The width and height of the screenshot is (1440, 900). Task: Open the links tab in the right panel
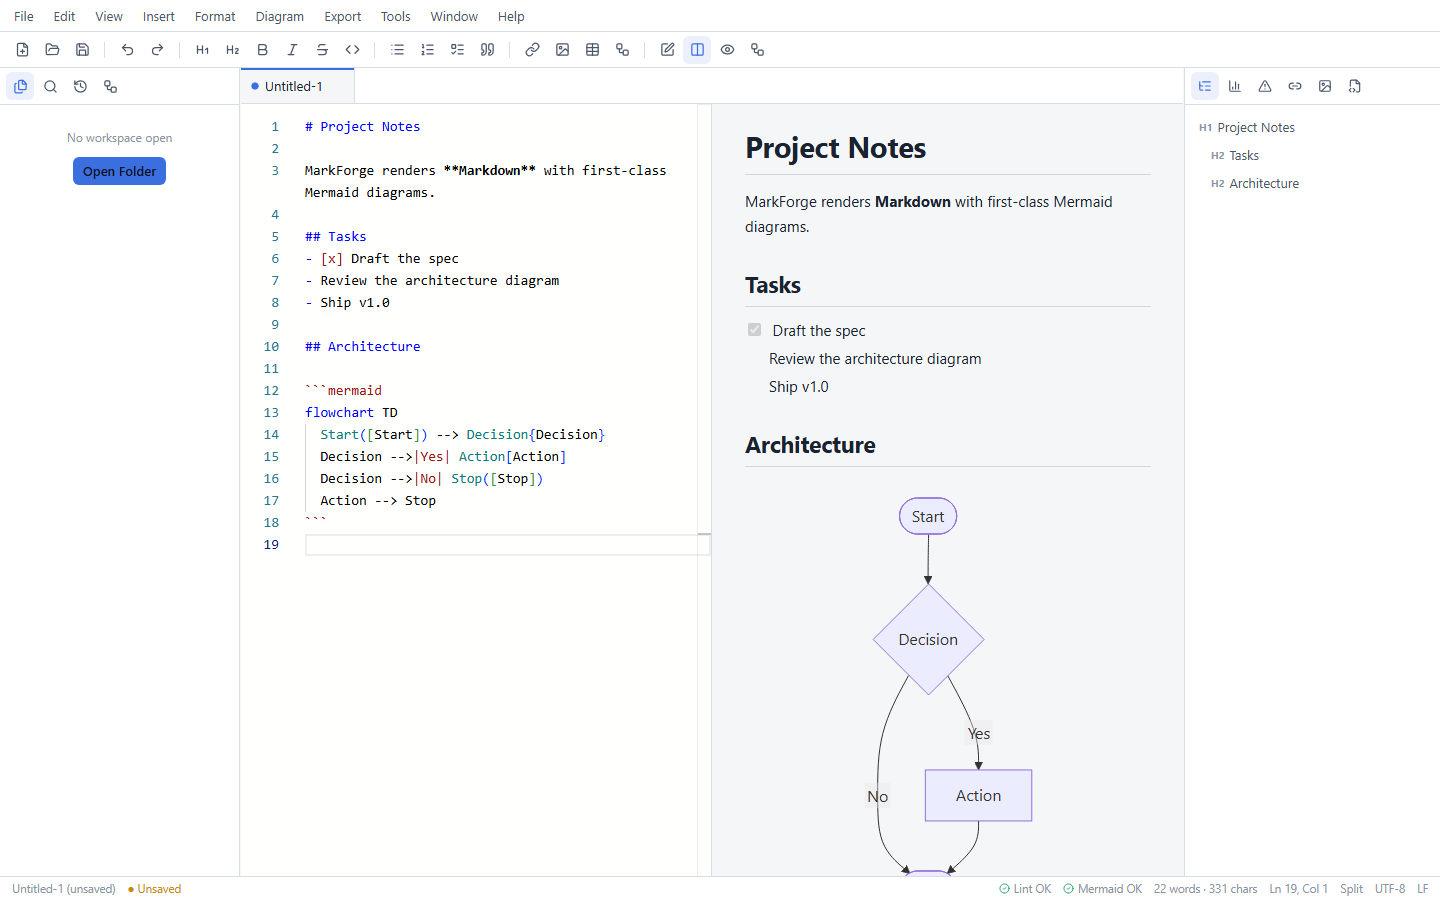pyautogui.click(x=1295, y=87)
